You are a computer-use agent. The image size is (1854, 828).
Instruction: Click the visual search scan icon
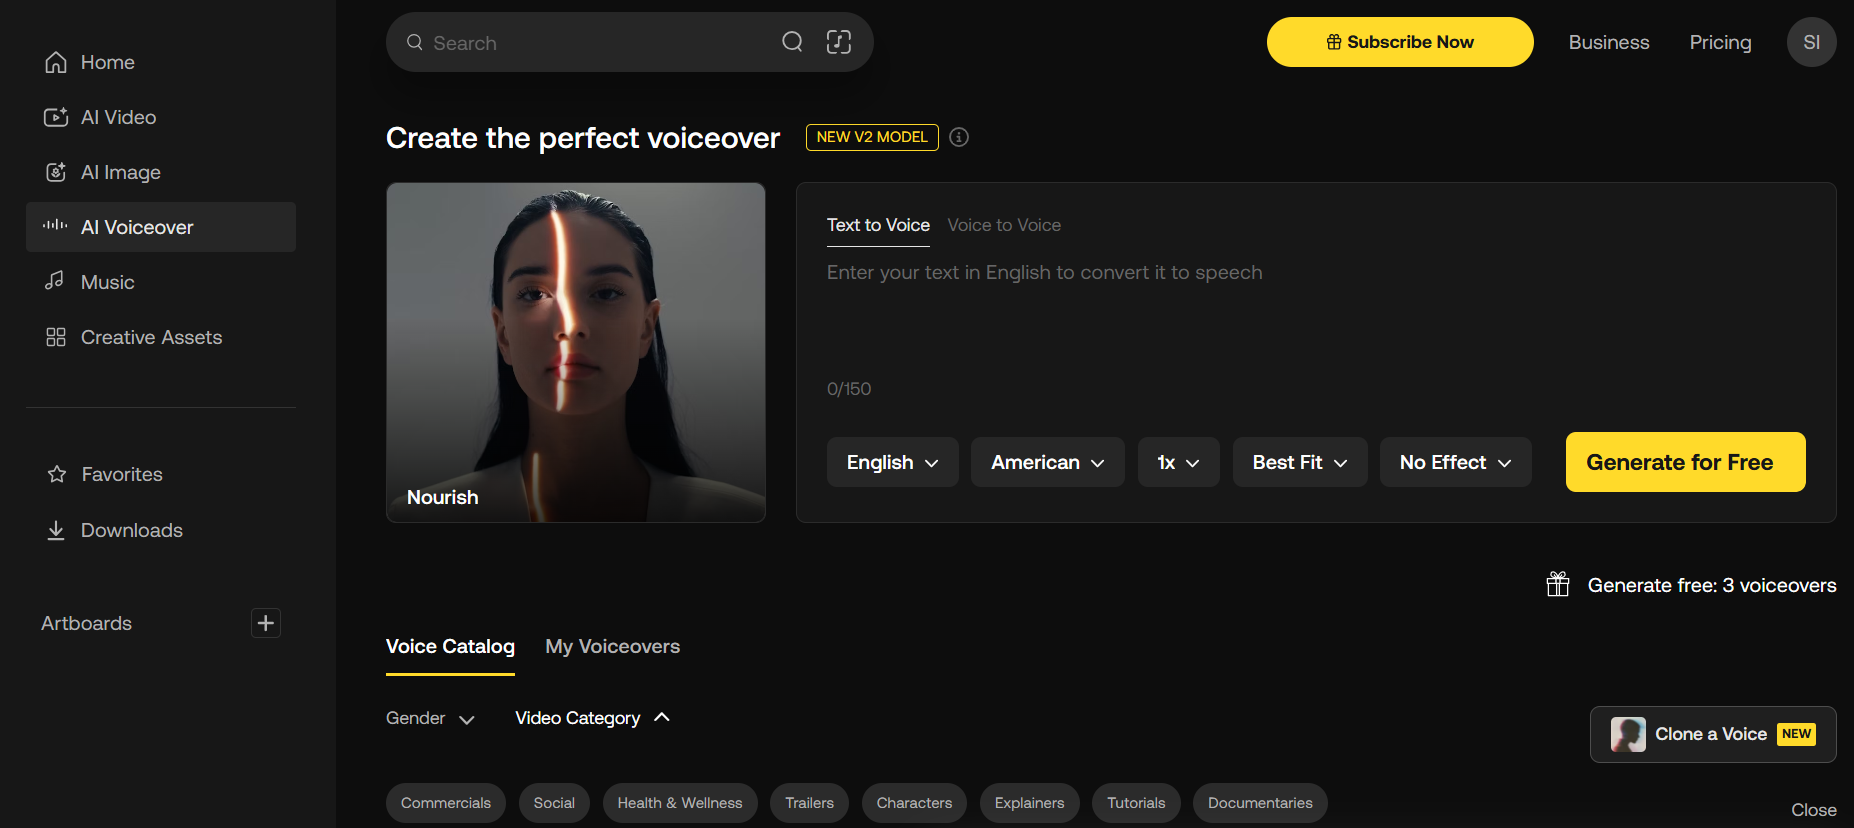click(x=838, y=42)
